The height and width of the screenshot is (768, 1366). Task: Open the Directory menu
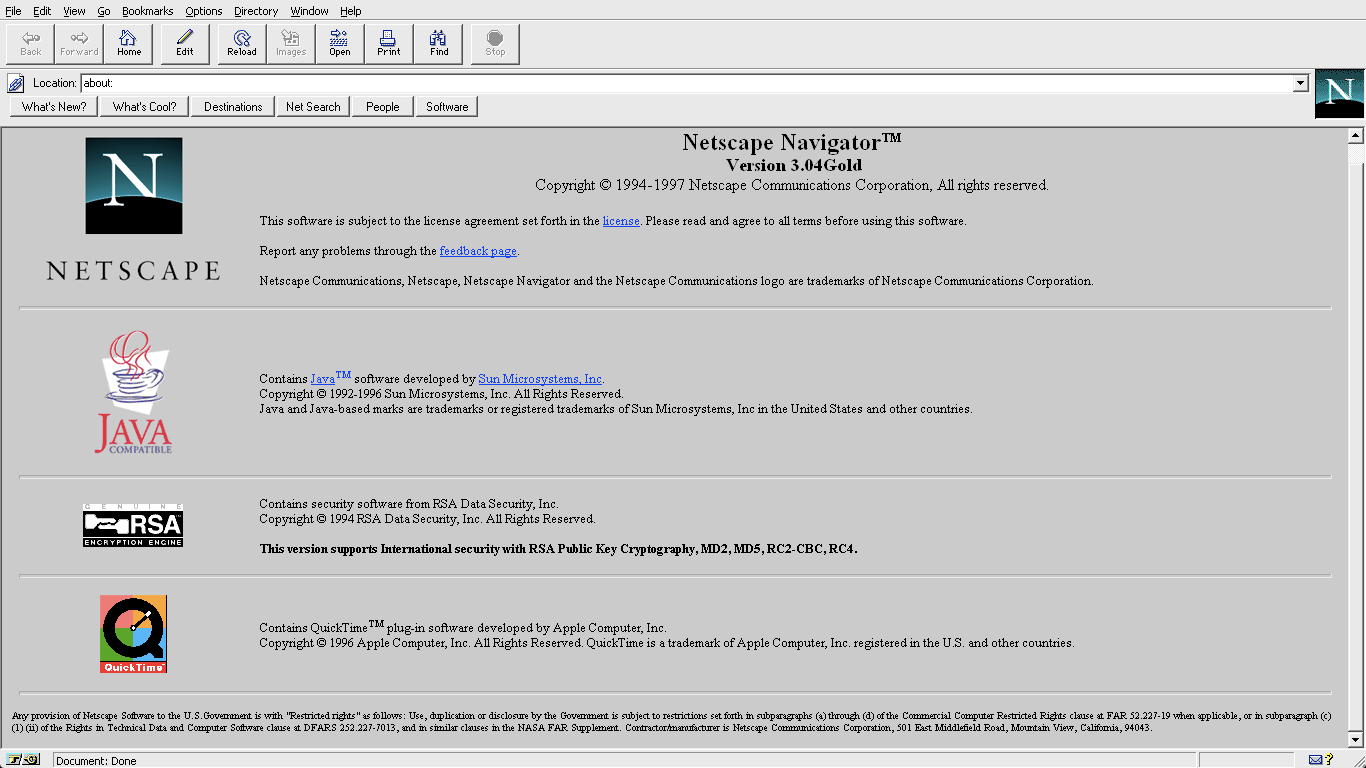pyautogui.click(x=256, y=11)
